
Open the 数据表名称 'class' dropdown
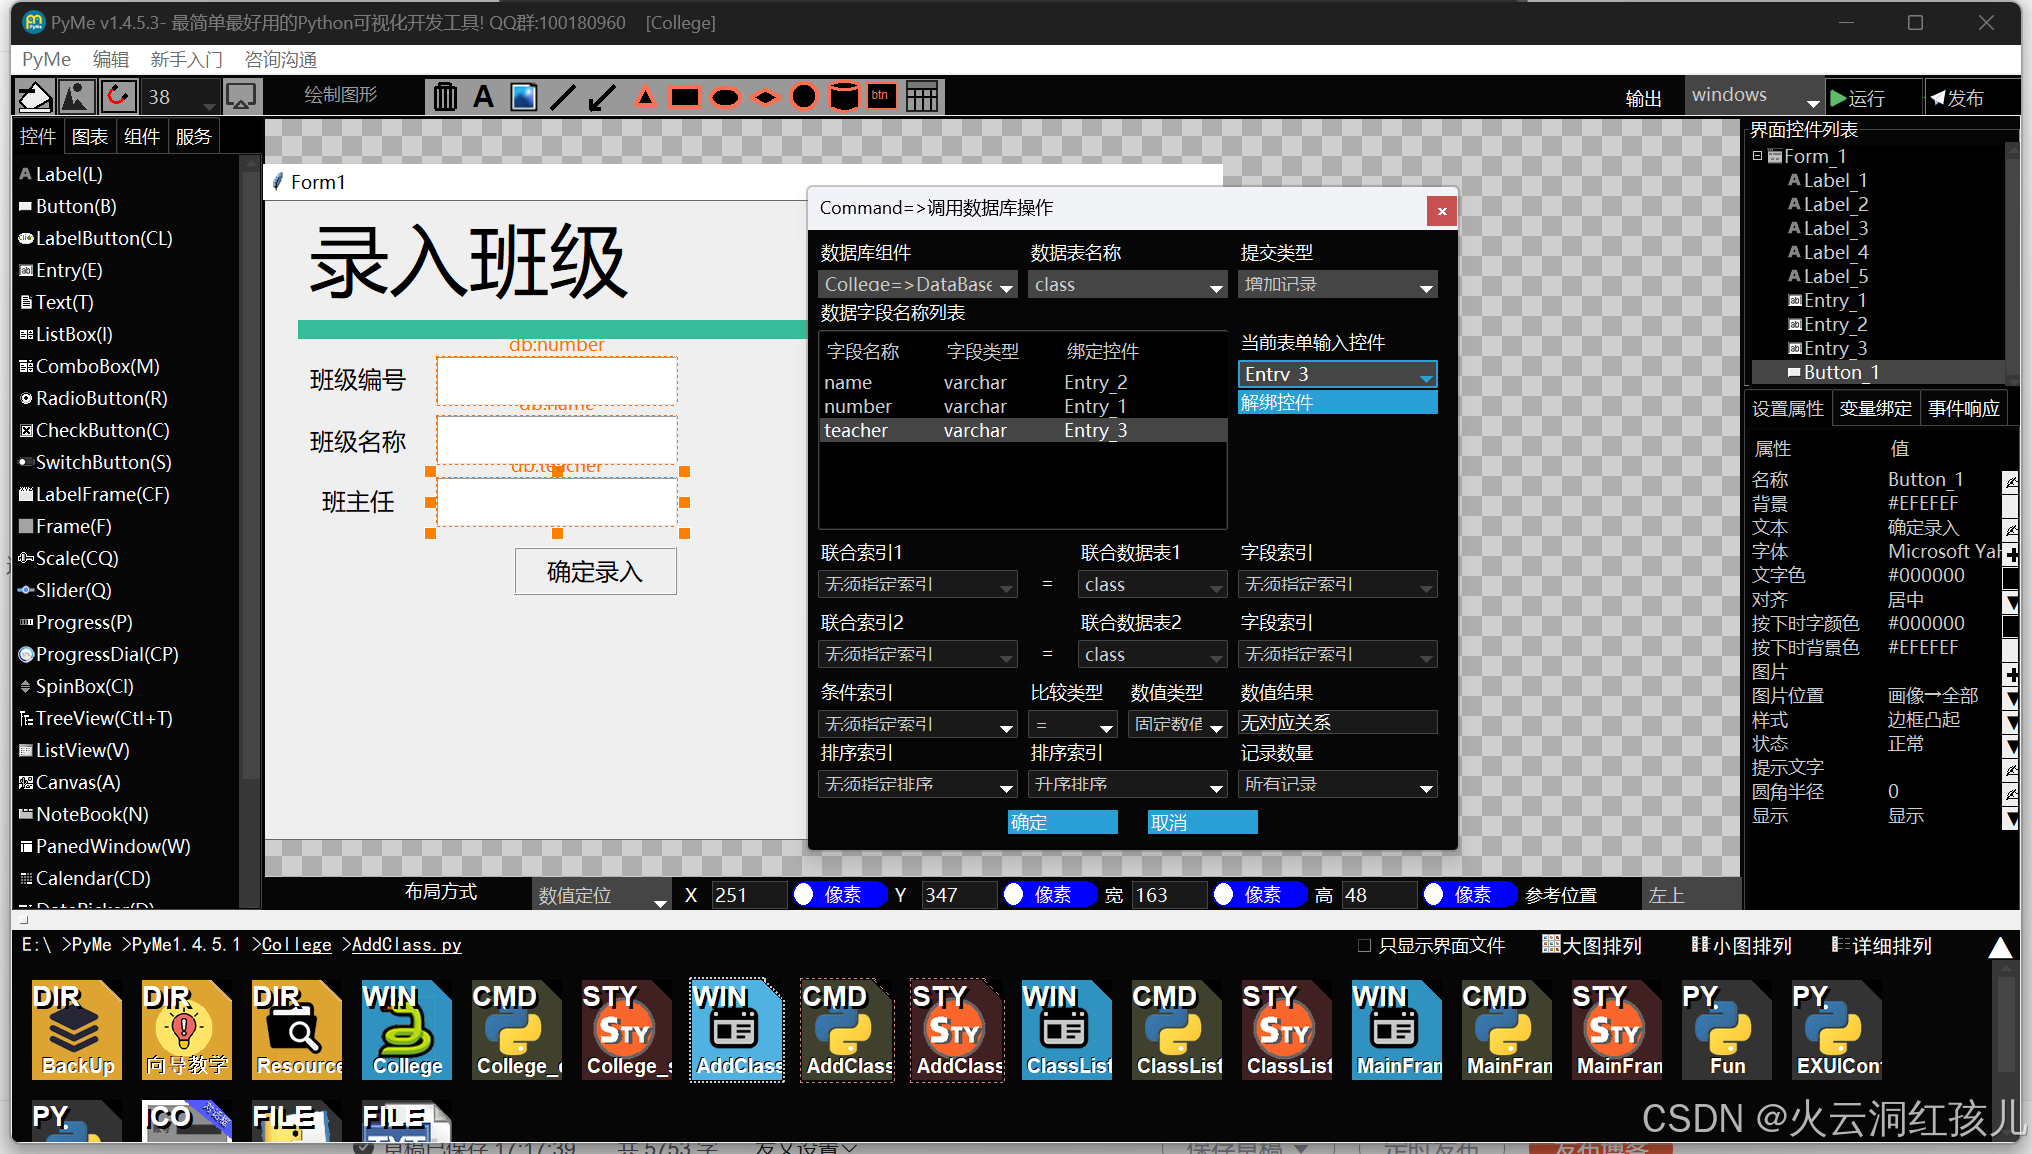point(1127,285)
